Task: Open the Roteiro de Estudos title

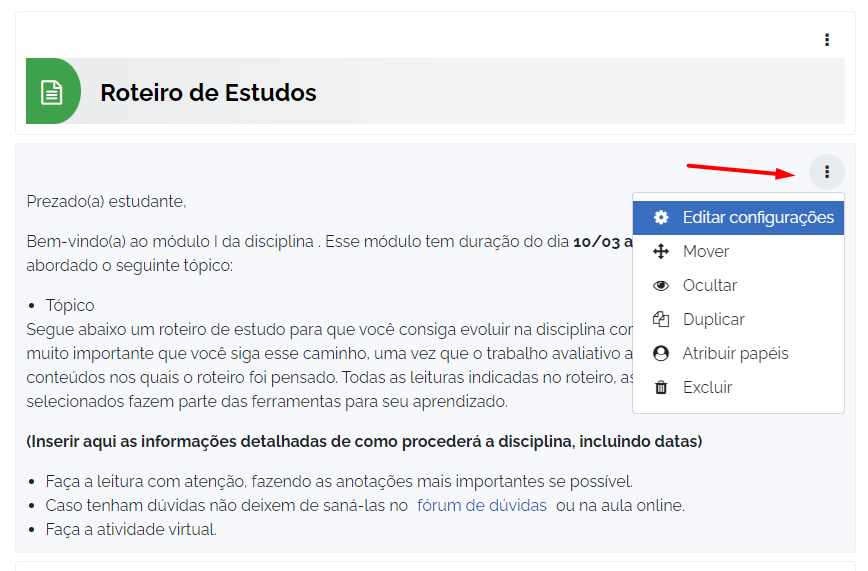Action: click(x=208, y=93)
